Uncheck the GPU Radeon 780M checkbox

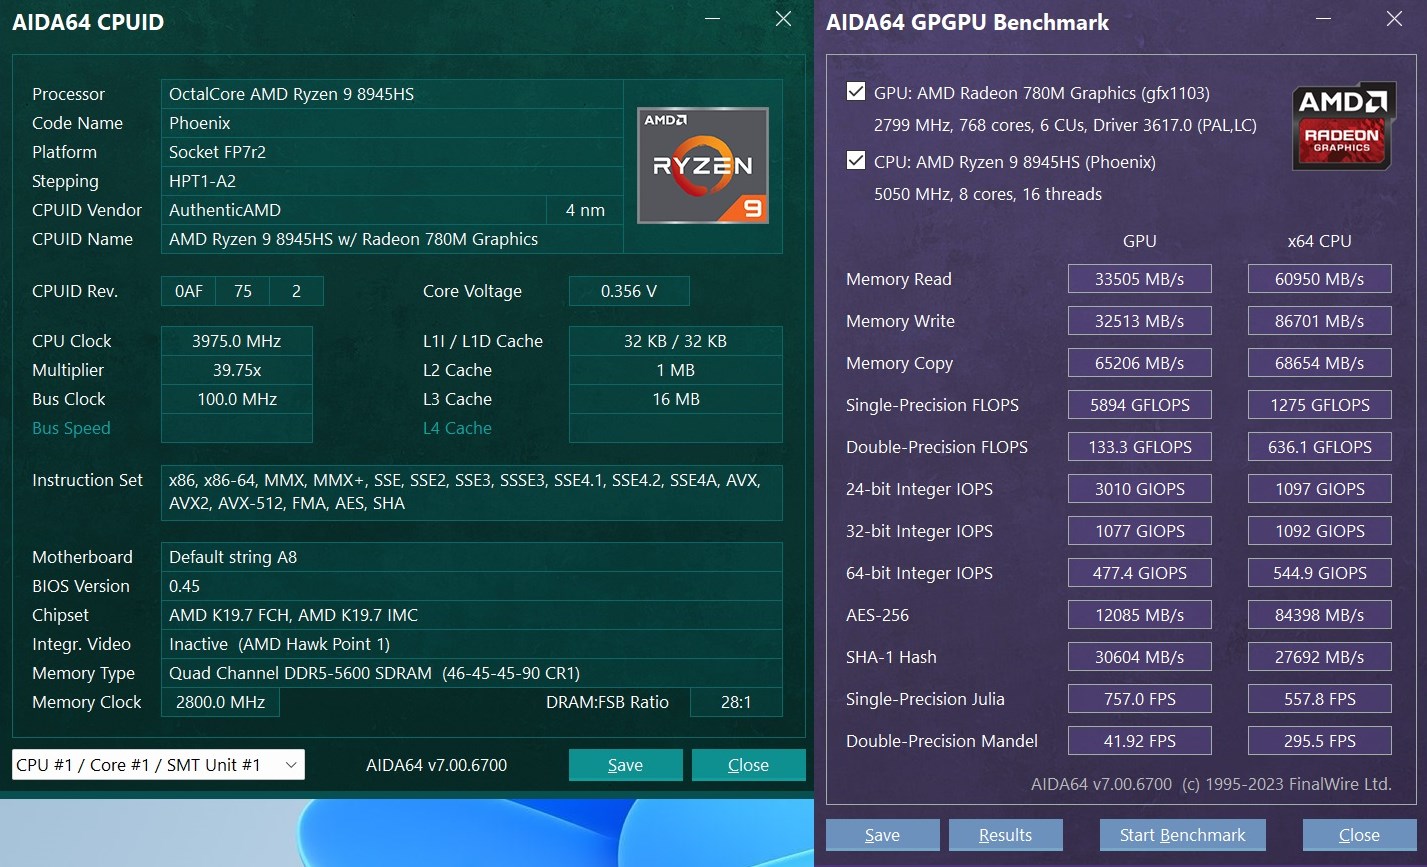pyautogui.click(x=856, y=92)
